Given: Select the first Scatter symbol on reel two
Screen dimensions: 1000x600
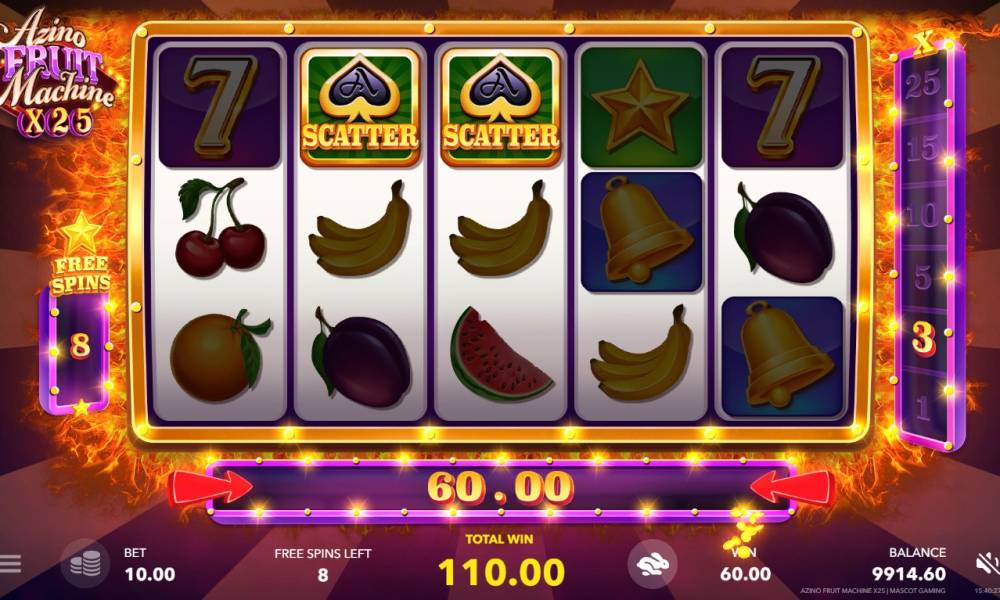Looking at the screenshot, I should point(360,107).
